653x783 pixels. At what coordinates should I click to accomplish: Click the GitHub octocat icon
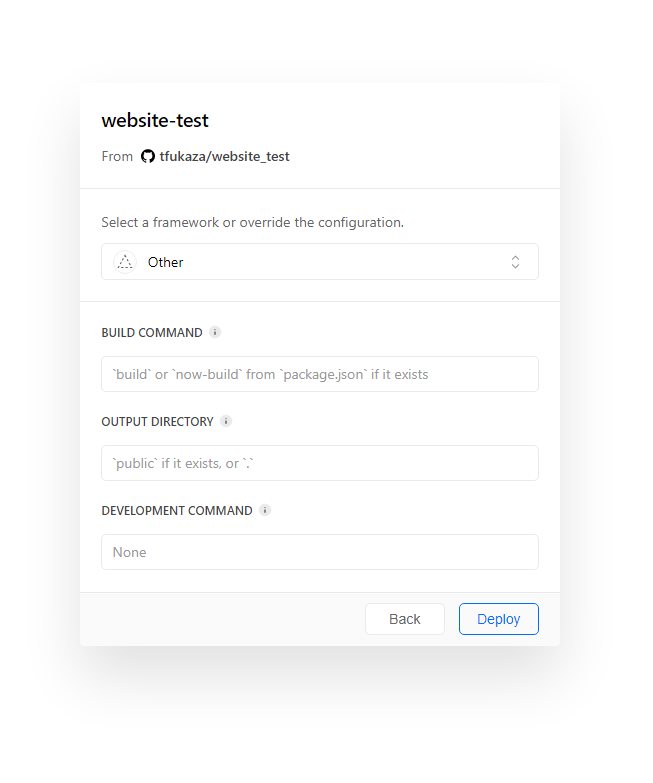click(x=148, y=156)
